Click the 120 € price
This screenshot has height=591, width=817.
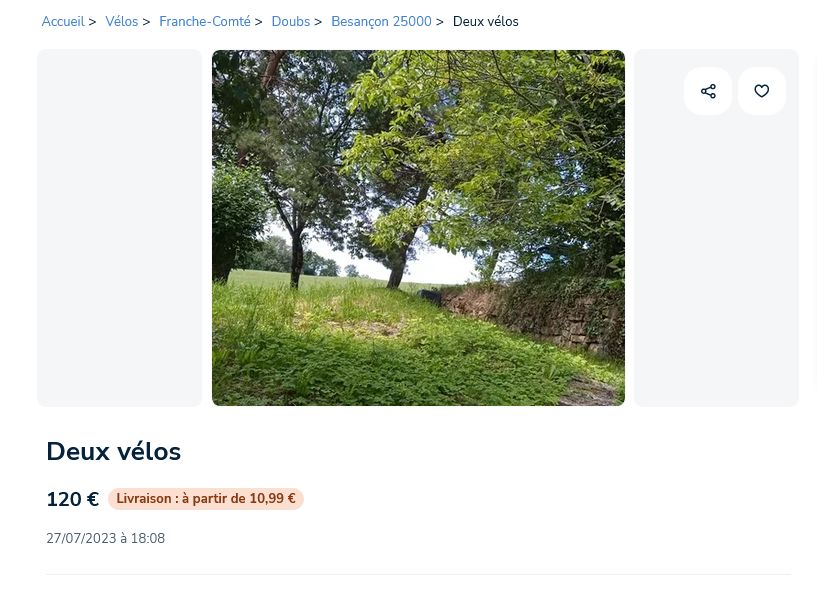73,499
